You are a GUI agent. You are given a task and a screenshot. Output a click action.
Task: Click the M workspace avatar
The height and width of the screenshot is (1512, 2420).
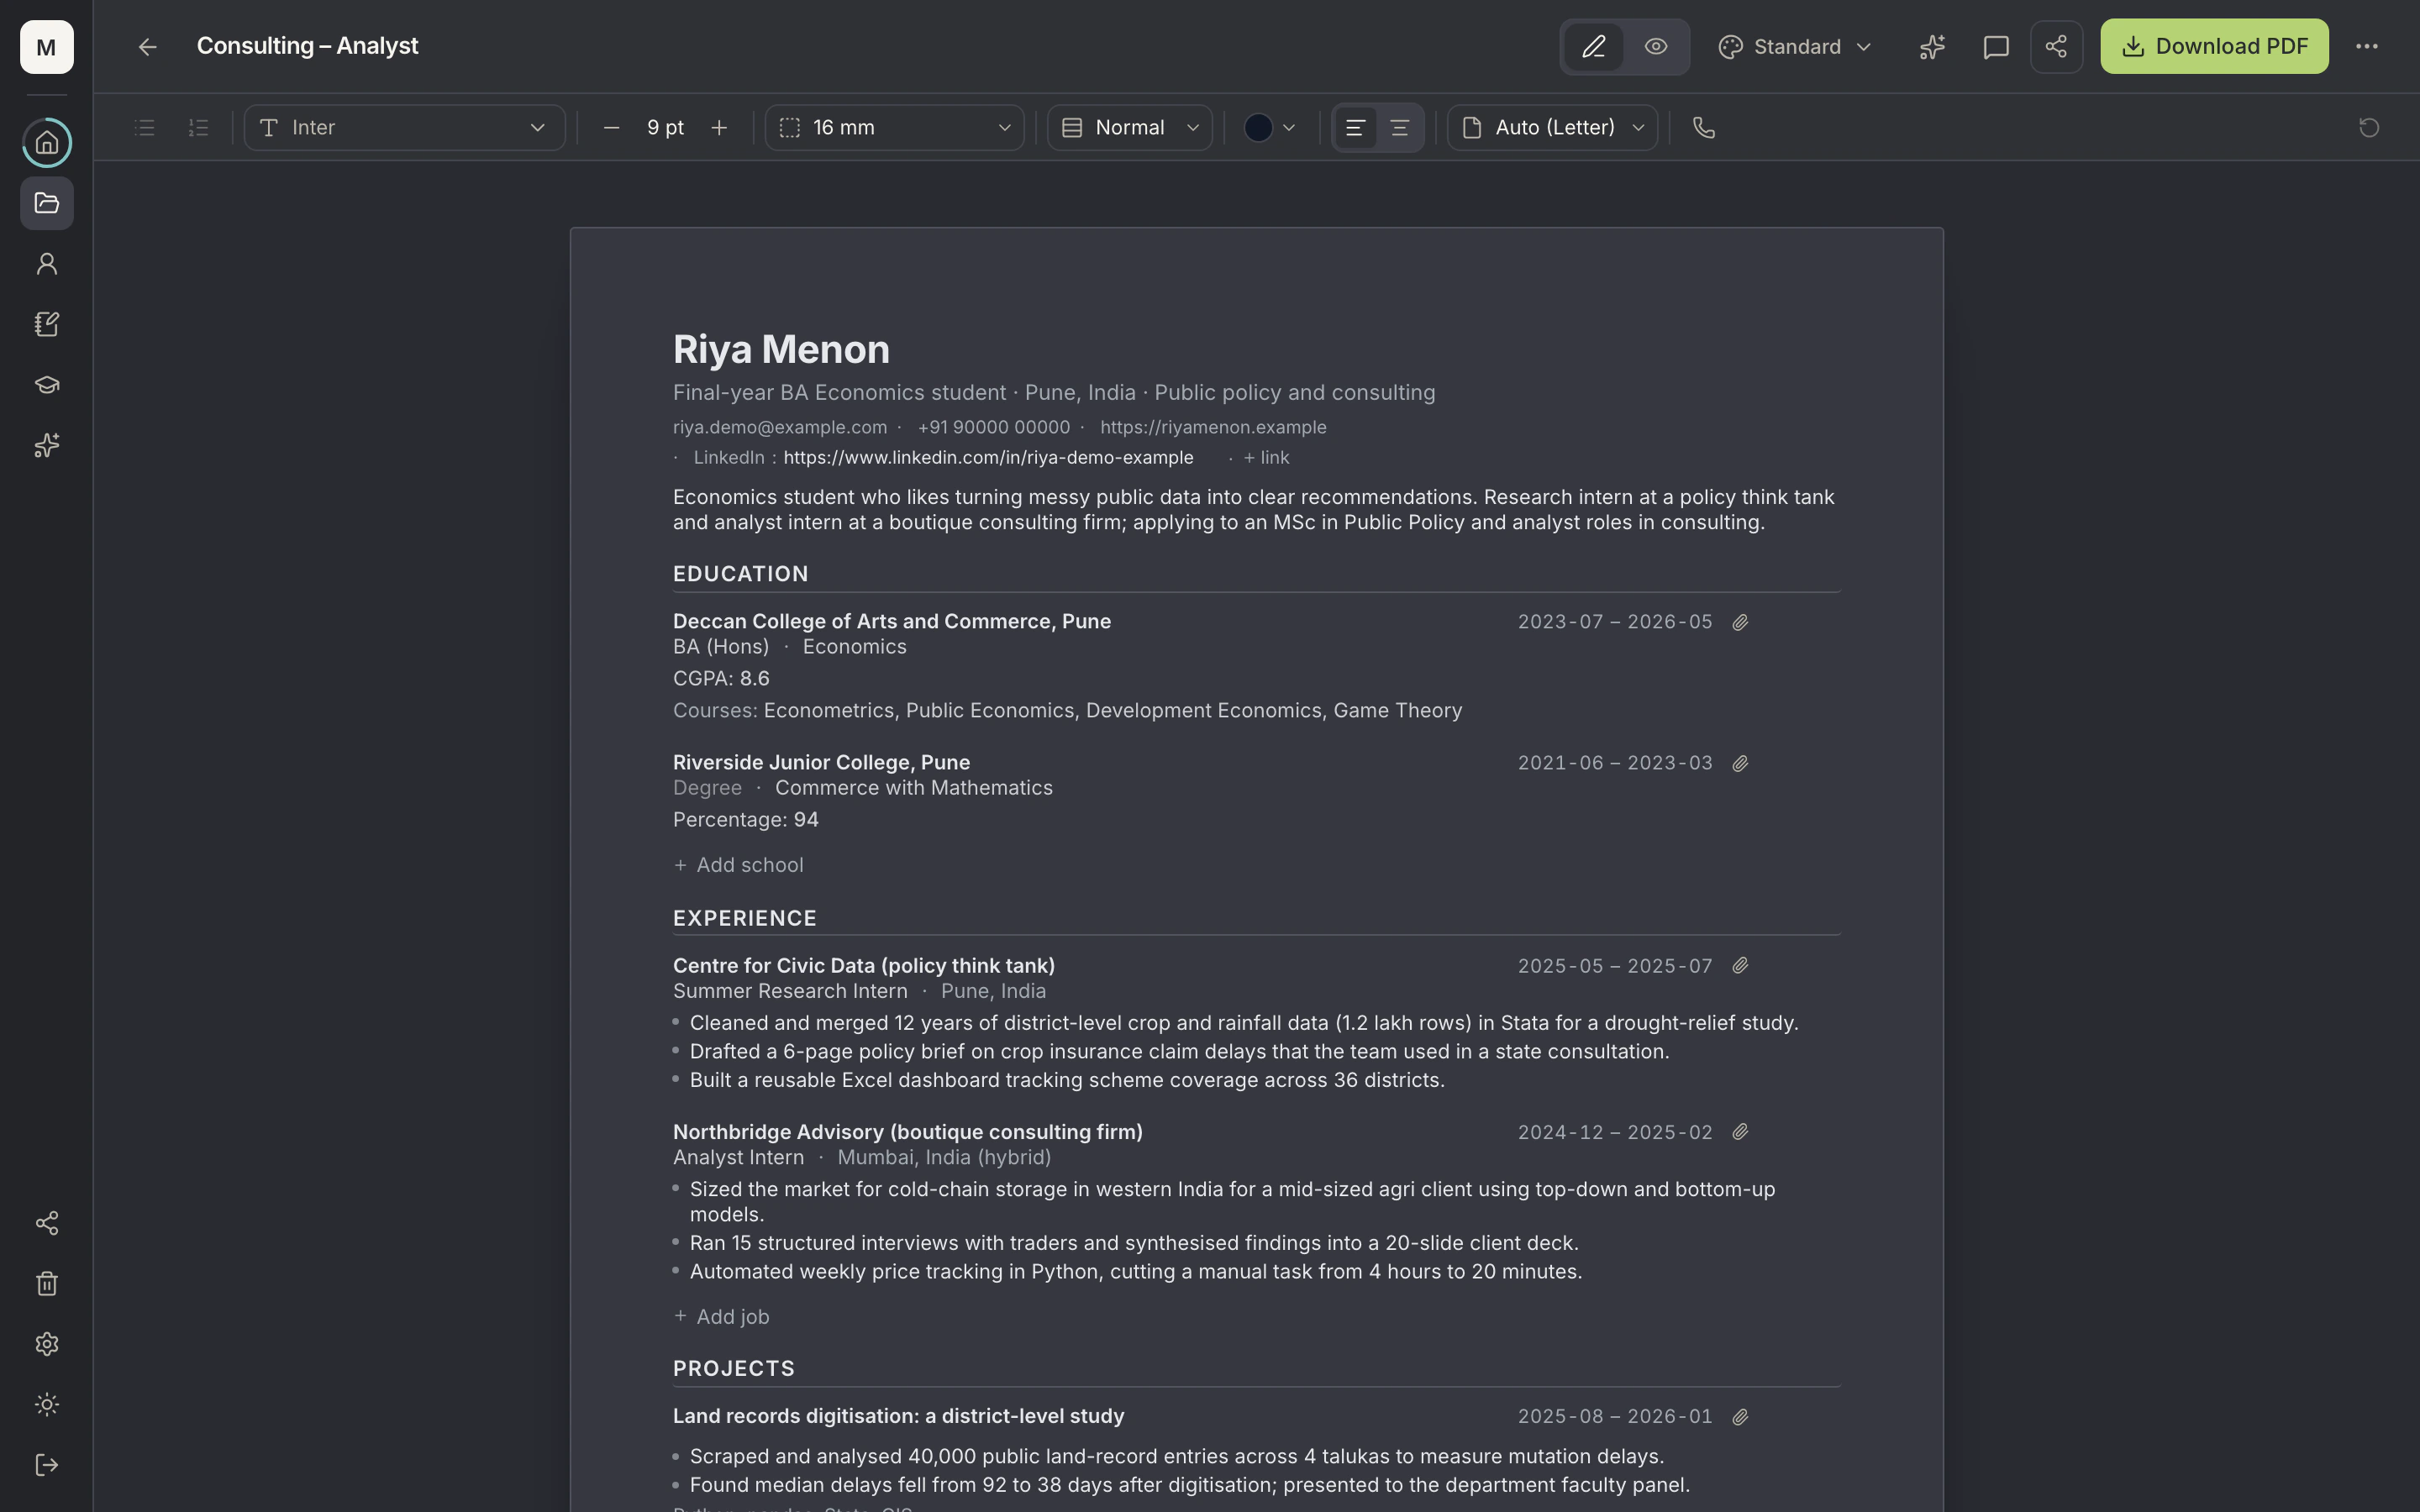click(x=47, y=47)
